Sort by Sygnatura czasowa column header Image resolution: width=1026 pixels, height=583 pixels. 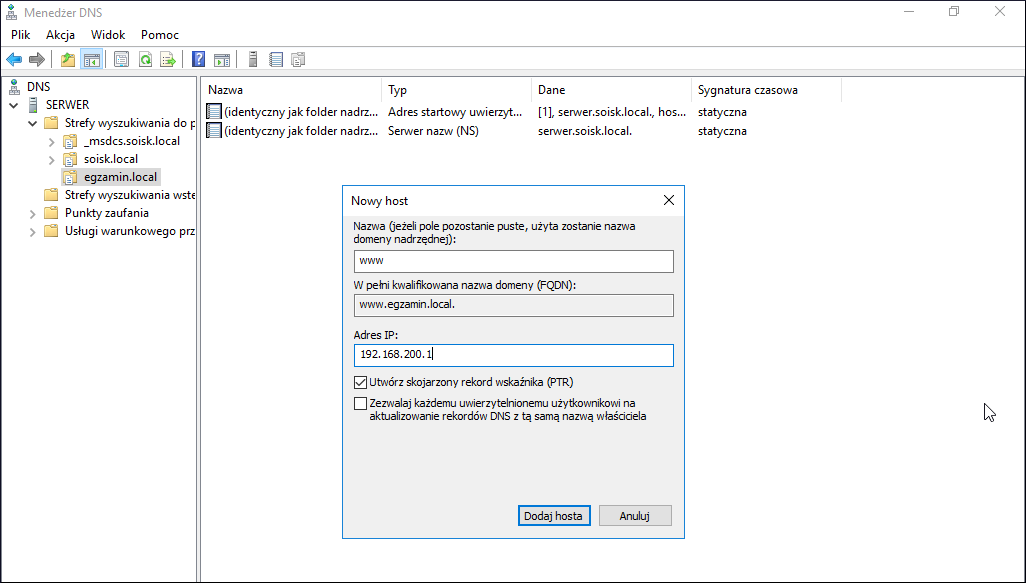pos(766,90)
